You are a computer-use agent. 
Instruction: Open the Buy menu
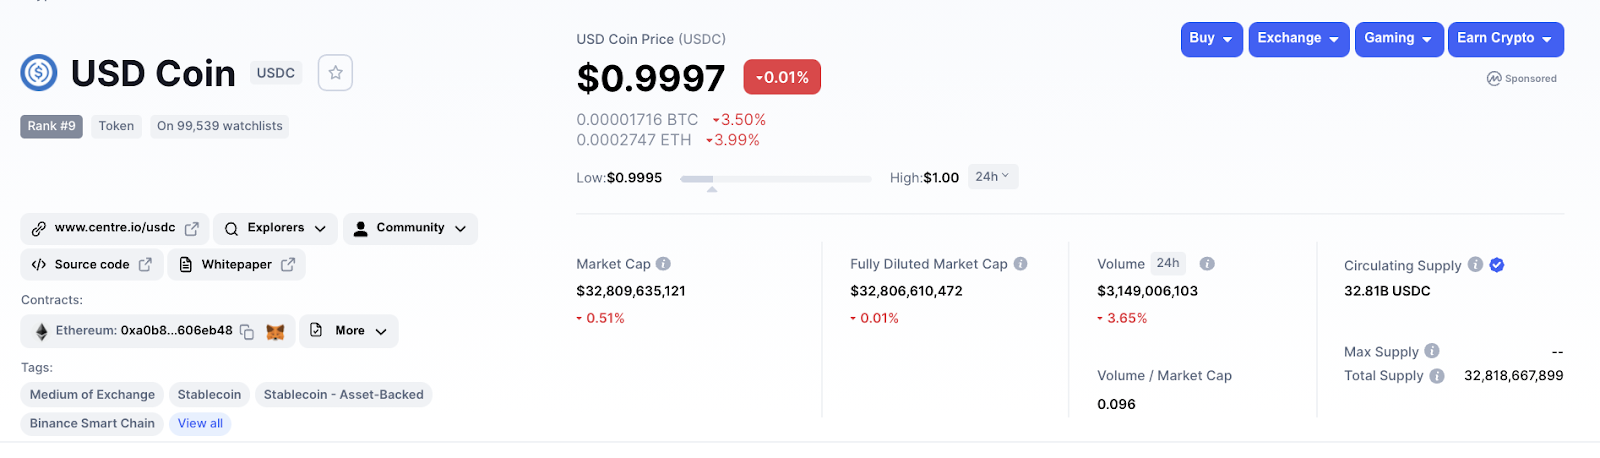[x=1212, y=39]
